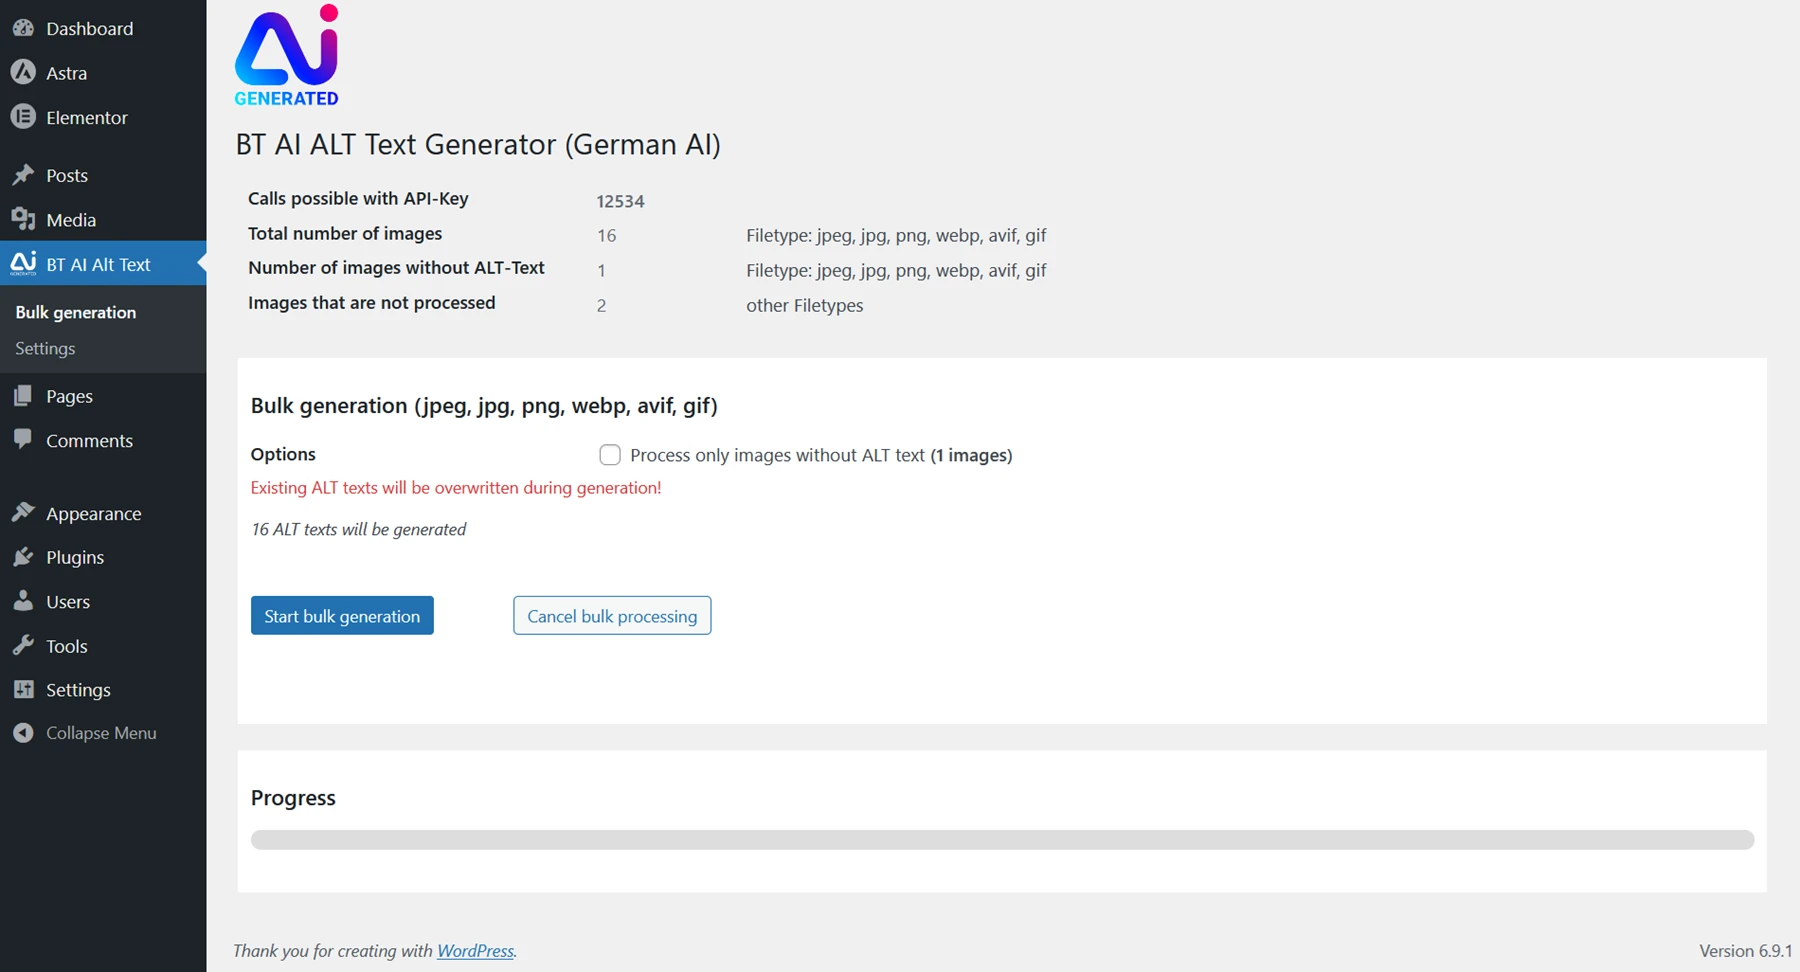Select the BT AI Alt Text plugin icon
This screenshot has width=1800, height=972.
[x=24, y=263]
